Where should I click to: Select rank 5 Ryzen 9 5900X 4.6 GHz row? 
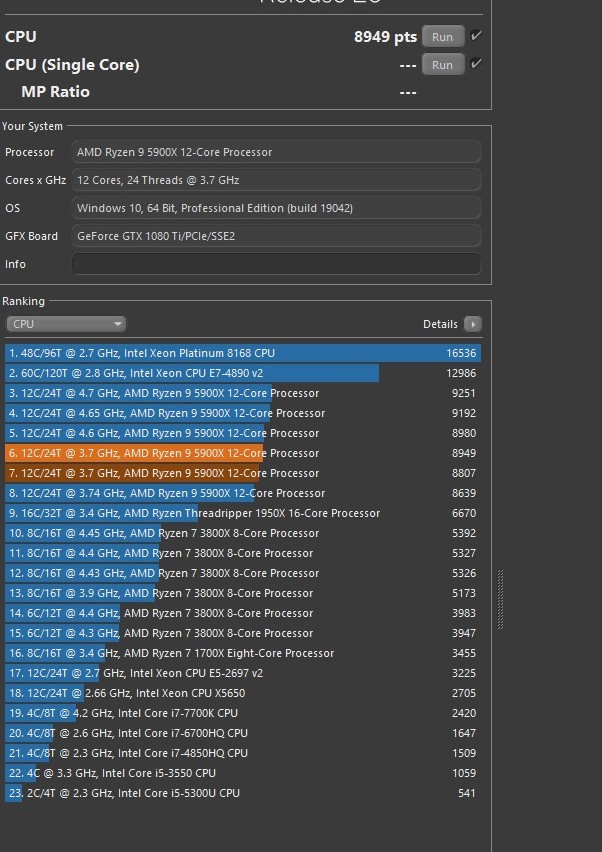pos(243,433)
